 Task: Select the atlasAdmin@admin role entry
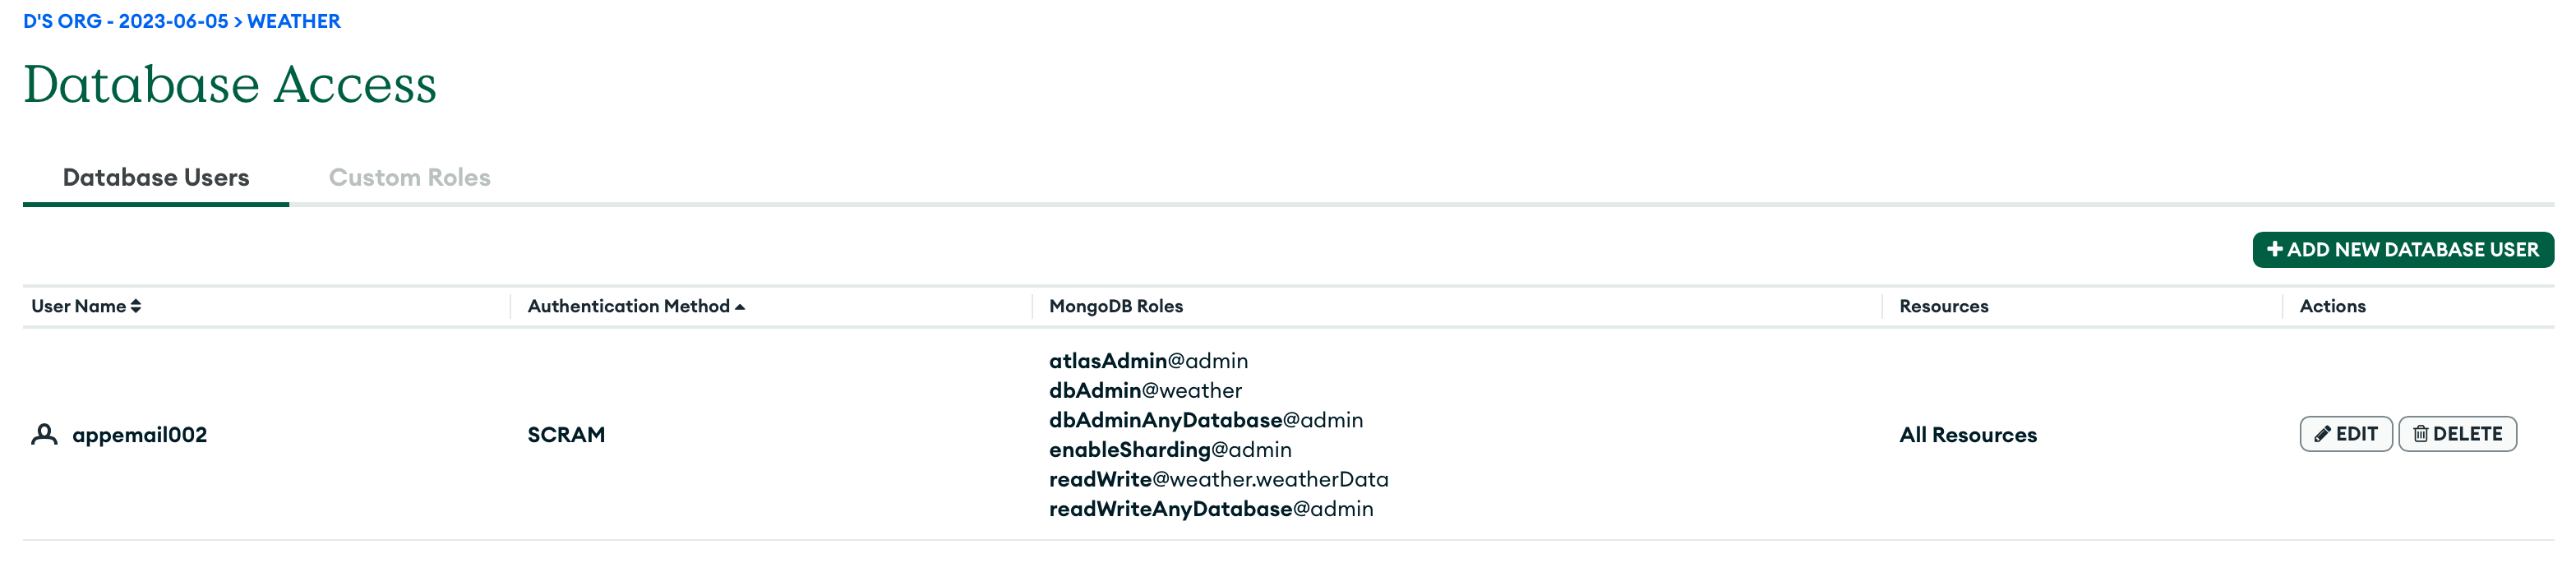1148,361
